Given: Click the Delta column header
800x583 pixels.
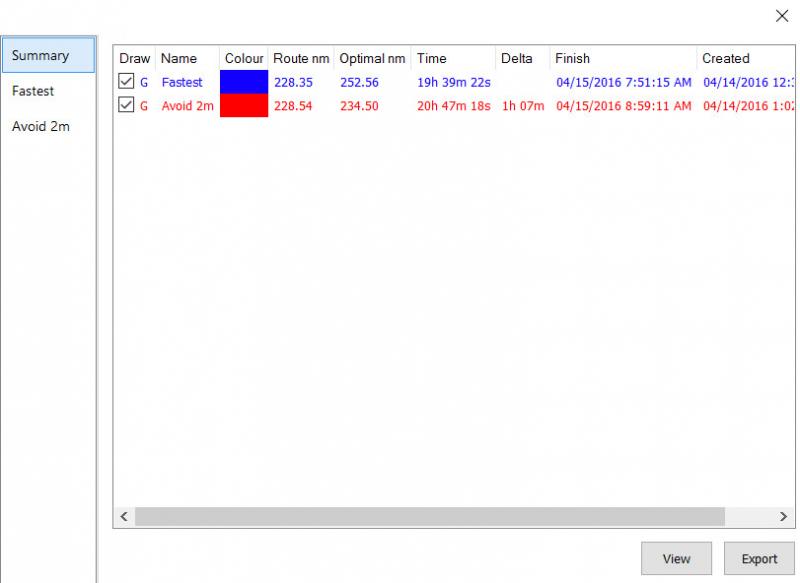Looking at the screenshot, I should tap(519, 58).
